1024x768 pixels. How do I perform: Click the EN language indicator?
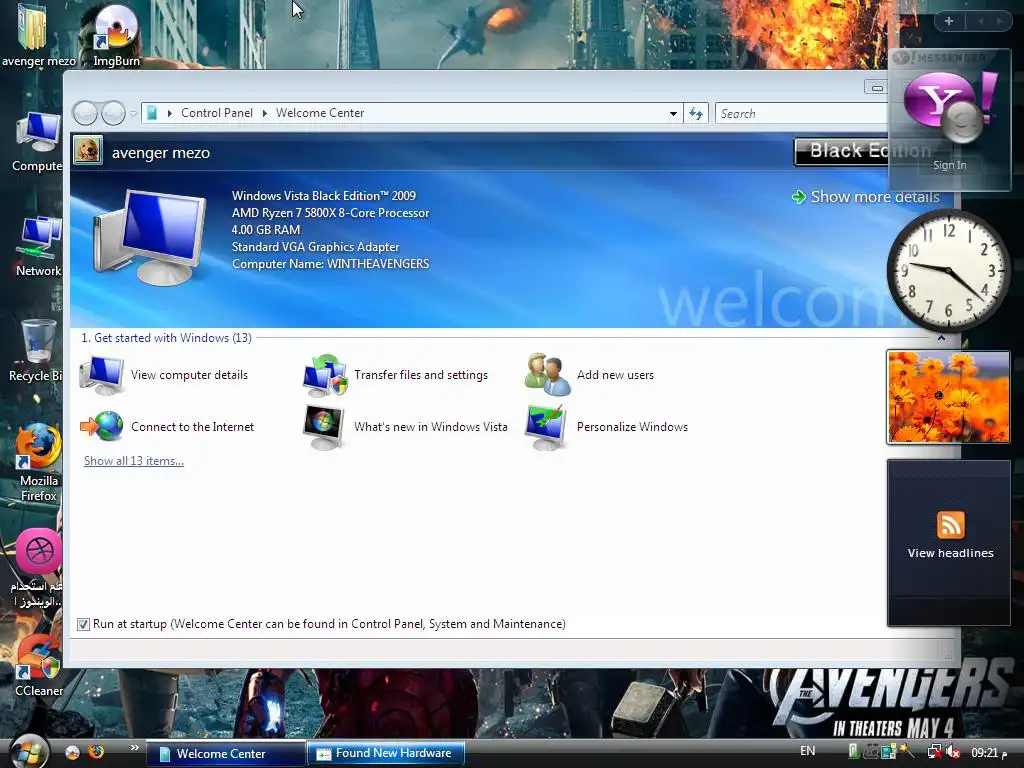click(x=808, y=751)
